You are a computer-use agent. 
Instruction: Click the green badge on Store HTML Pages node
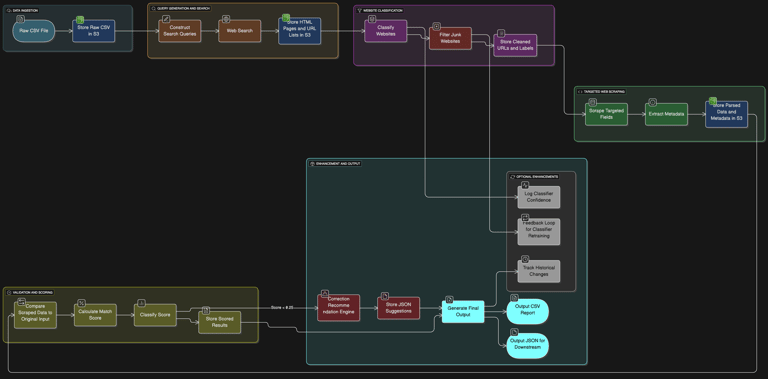[x=286, y=18]
